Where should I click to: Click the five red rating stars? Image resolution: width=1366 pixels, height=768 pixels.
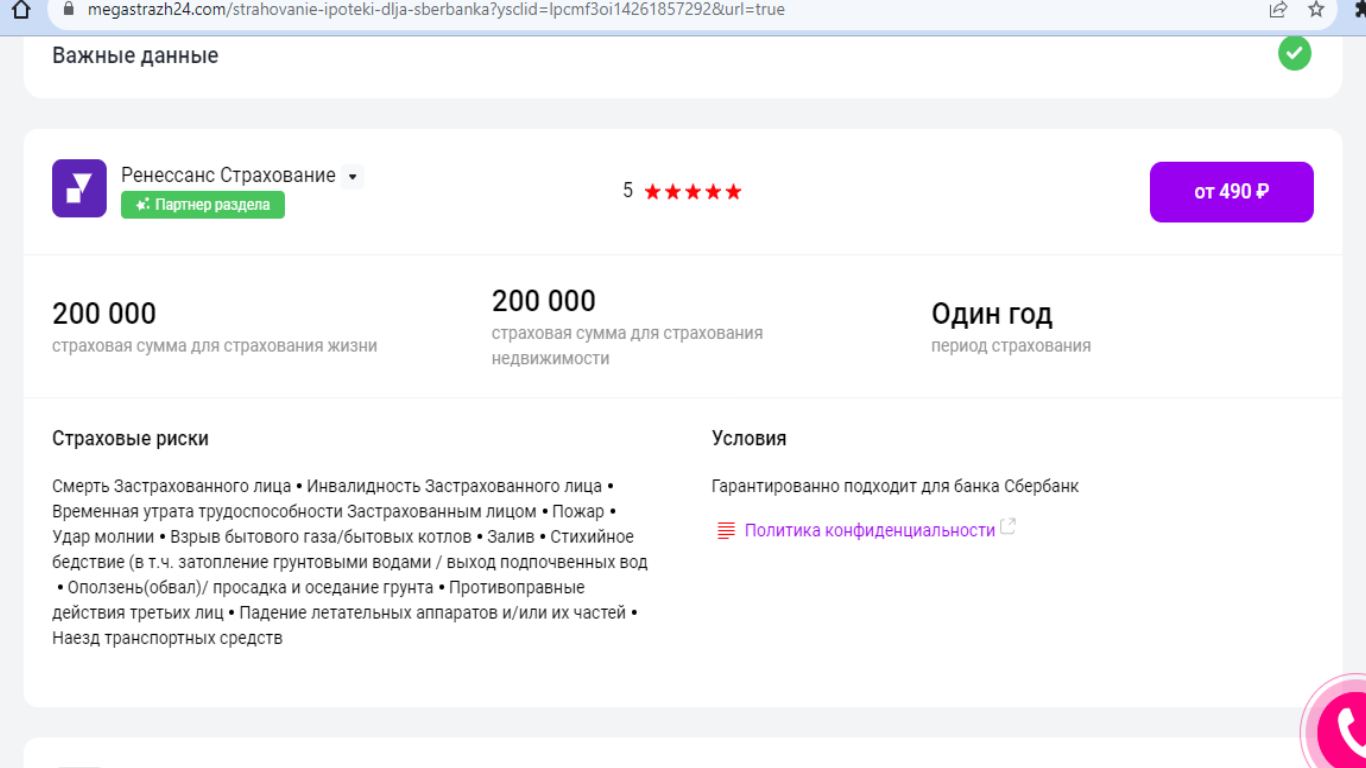692,191
